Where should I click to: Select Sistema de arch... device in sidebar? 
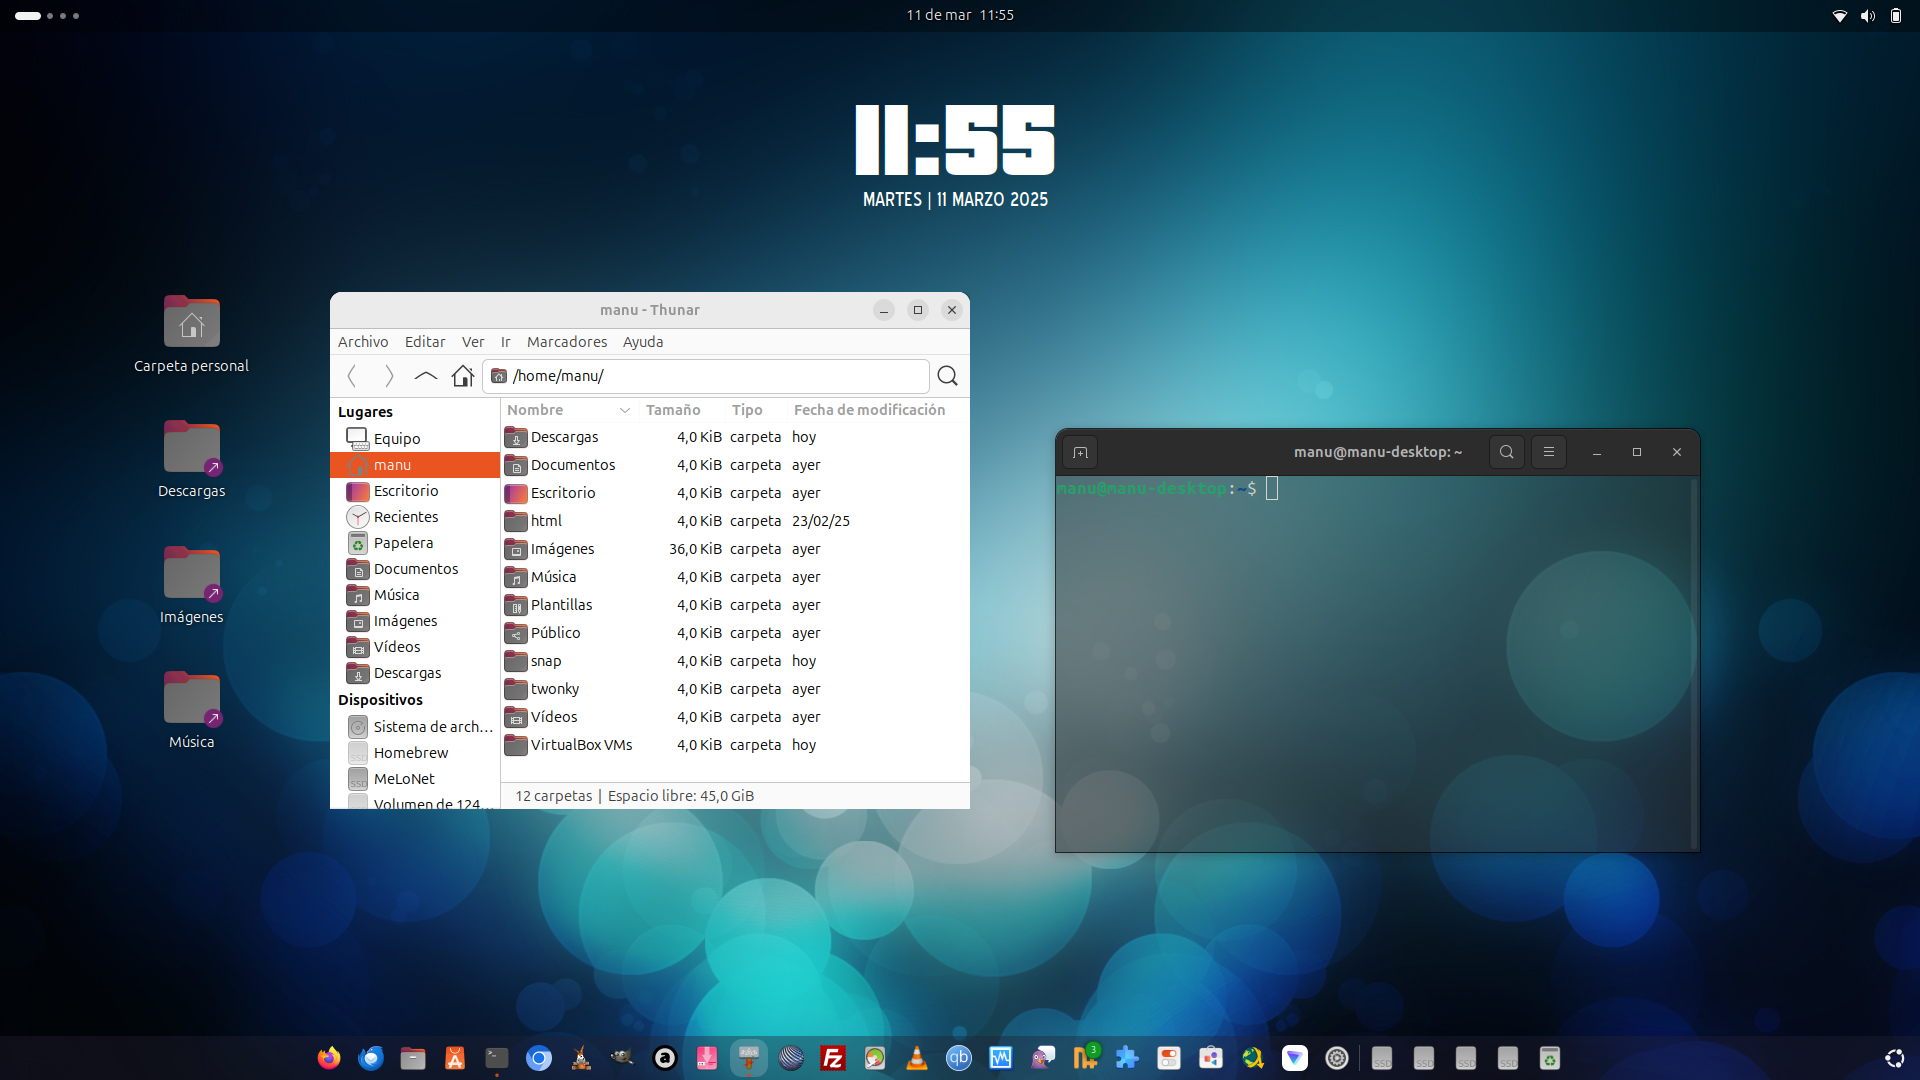[x=415, y=727]
